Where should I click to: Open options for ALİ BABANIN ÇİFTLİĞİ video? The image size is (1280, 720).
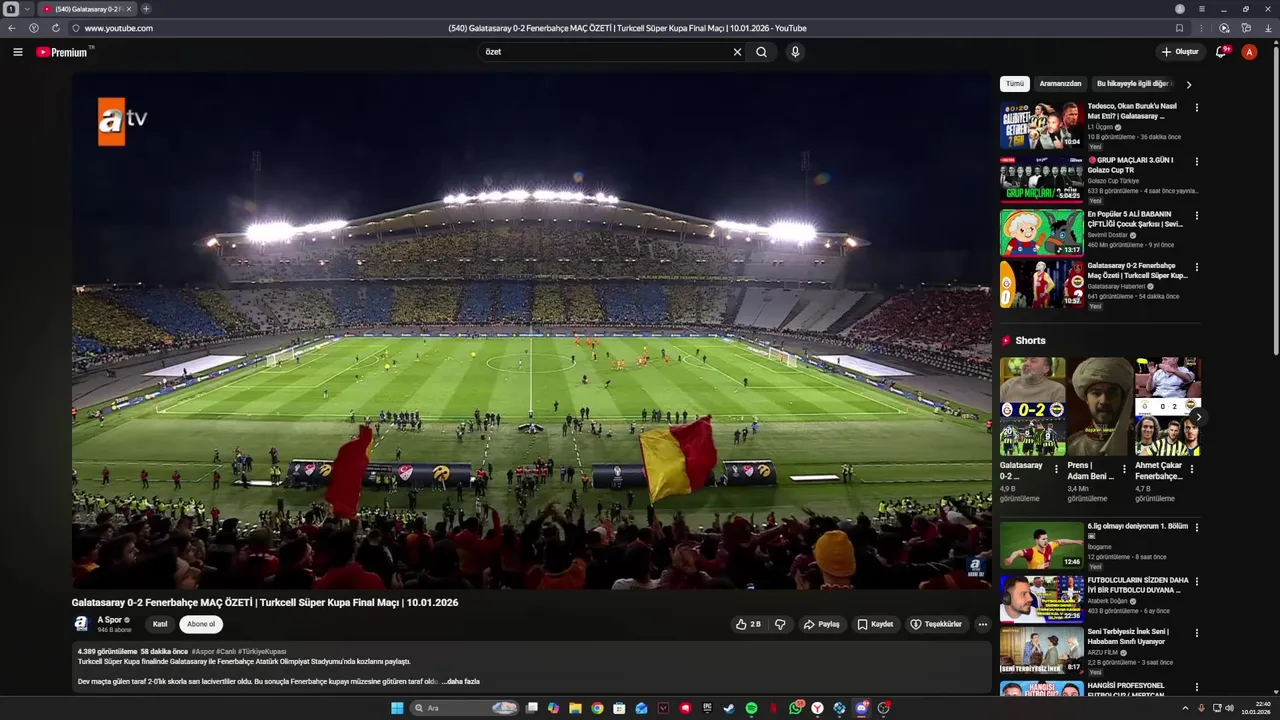pos(1197,215)
